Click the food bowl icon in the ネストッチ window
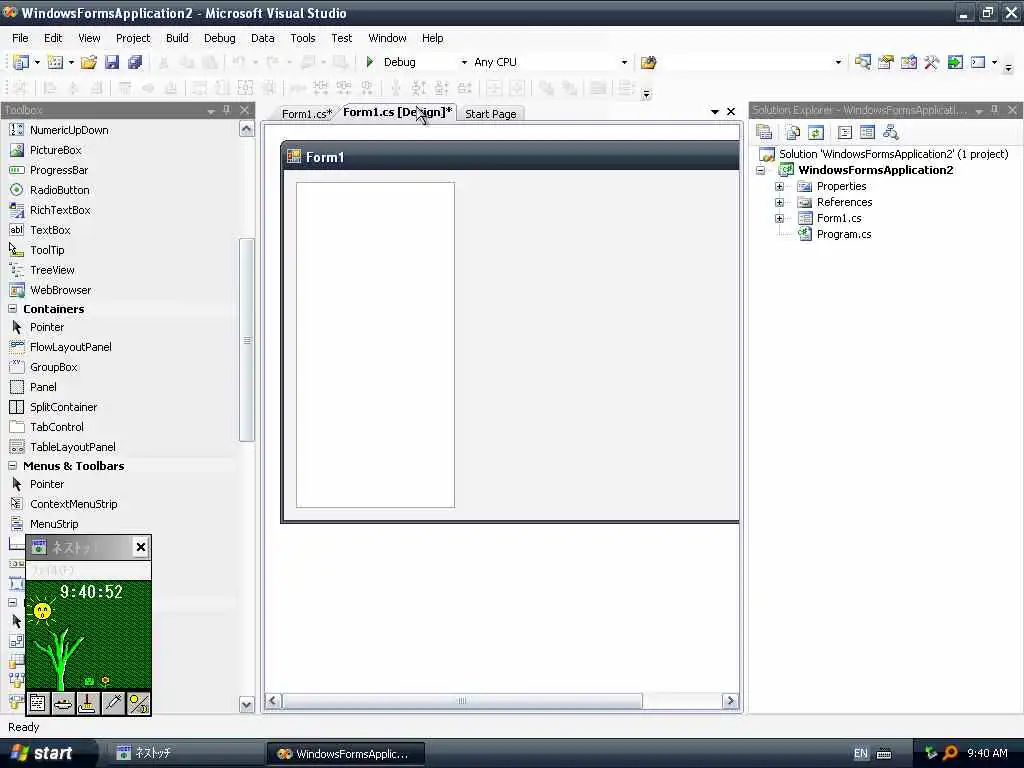Image resolution: width=1024 pixels, height=768 pixels. [63, 703]
